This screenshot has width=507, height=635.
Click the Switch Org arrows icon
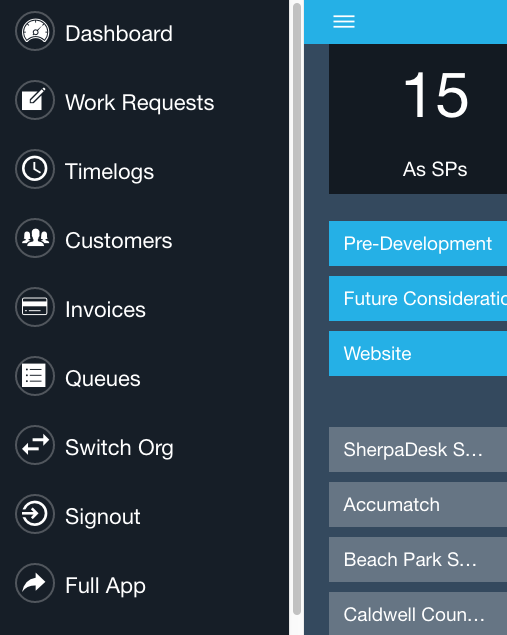[35, 445]
